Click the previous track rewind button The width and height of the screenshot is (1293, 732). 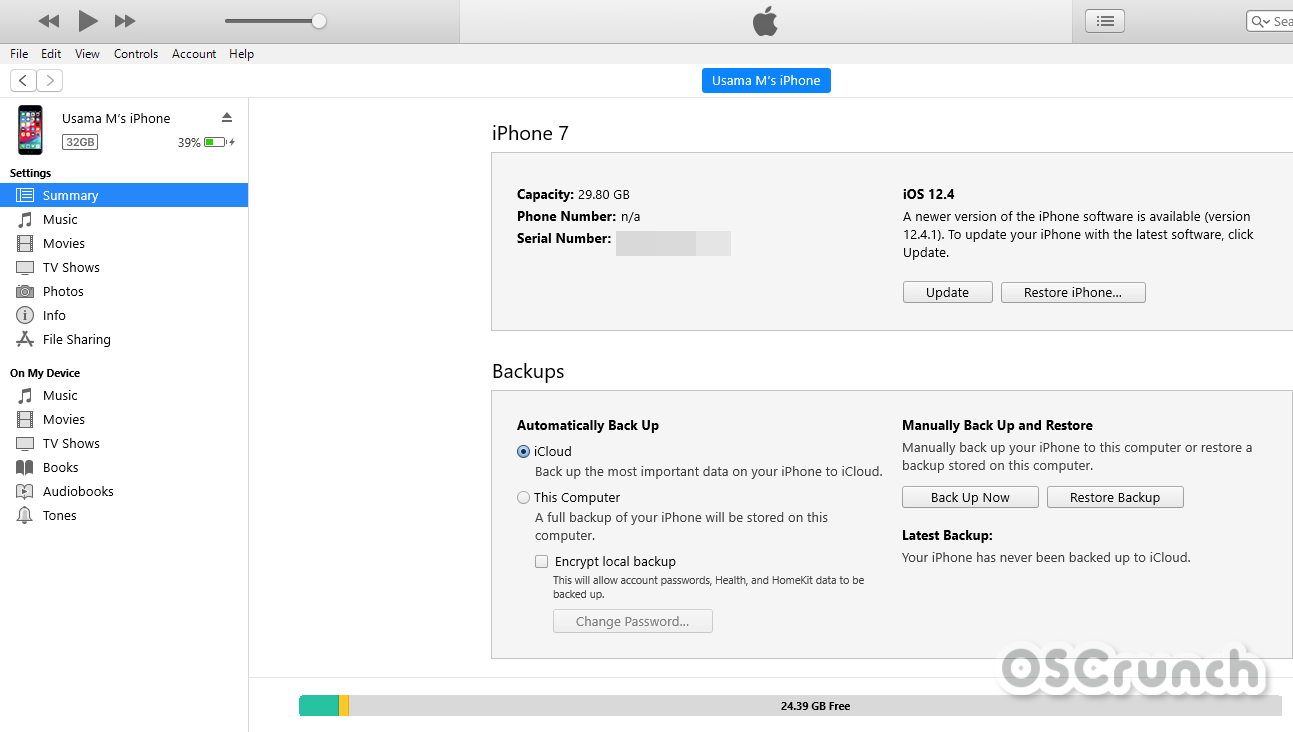coord(48,21)
